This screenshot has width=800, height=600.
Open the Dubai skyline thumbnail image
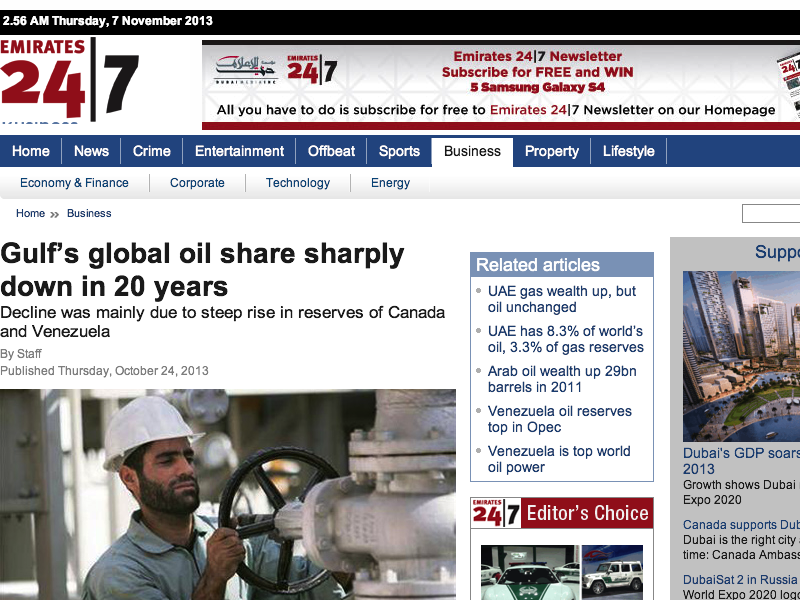[x=741, y=355]
